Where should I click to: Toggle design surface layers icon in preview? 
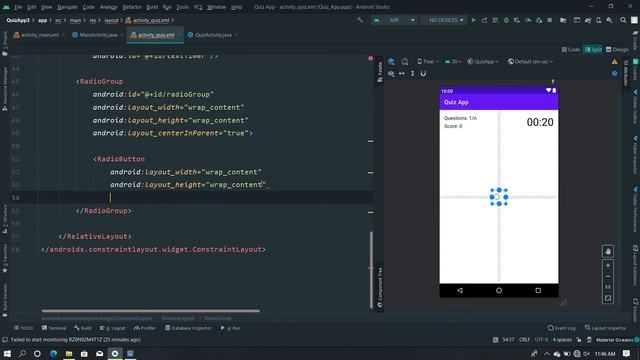pos(391,62)
